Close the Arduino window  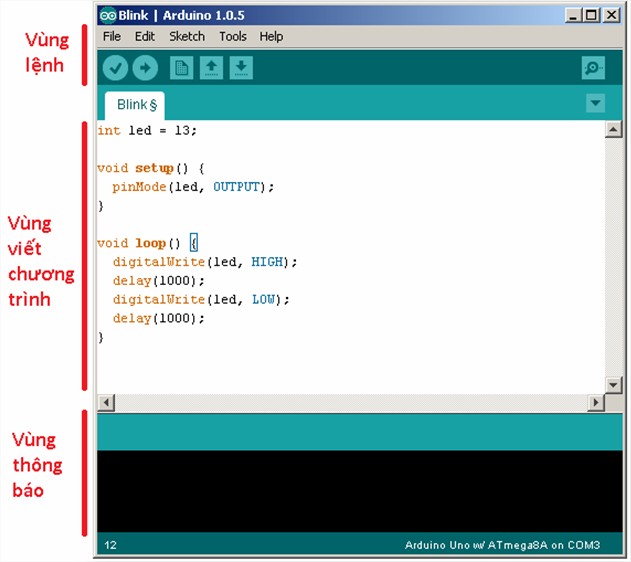click(611, 16)
